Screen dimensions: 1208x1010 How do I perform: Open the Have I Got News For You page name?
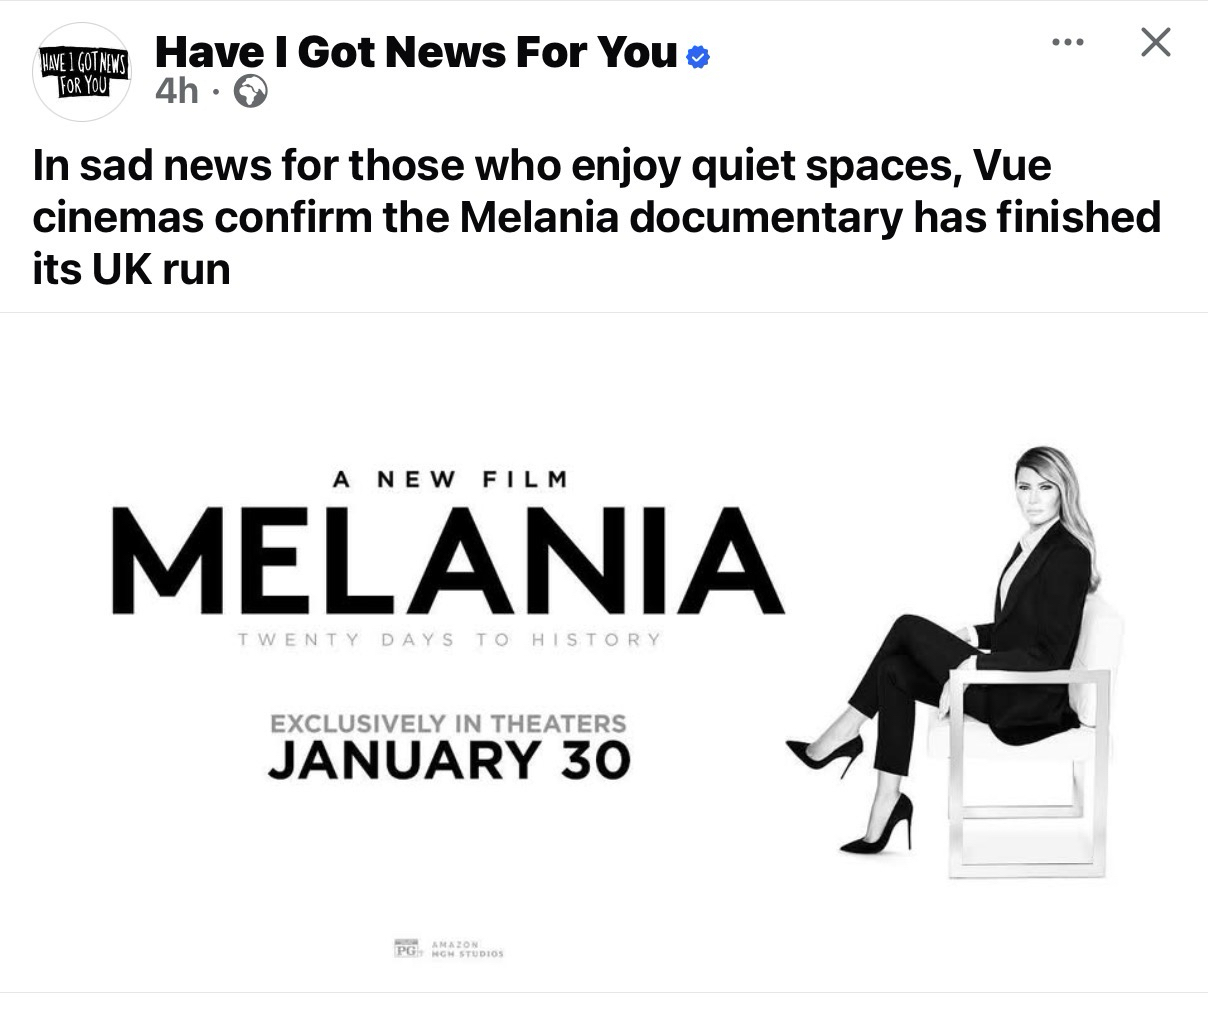coord(416,52)
